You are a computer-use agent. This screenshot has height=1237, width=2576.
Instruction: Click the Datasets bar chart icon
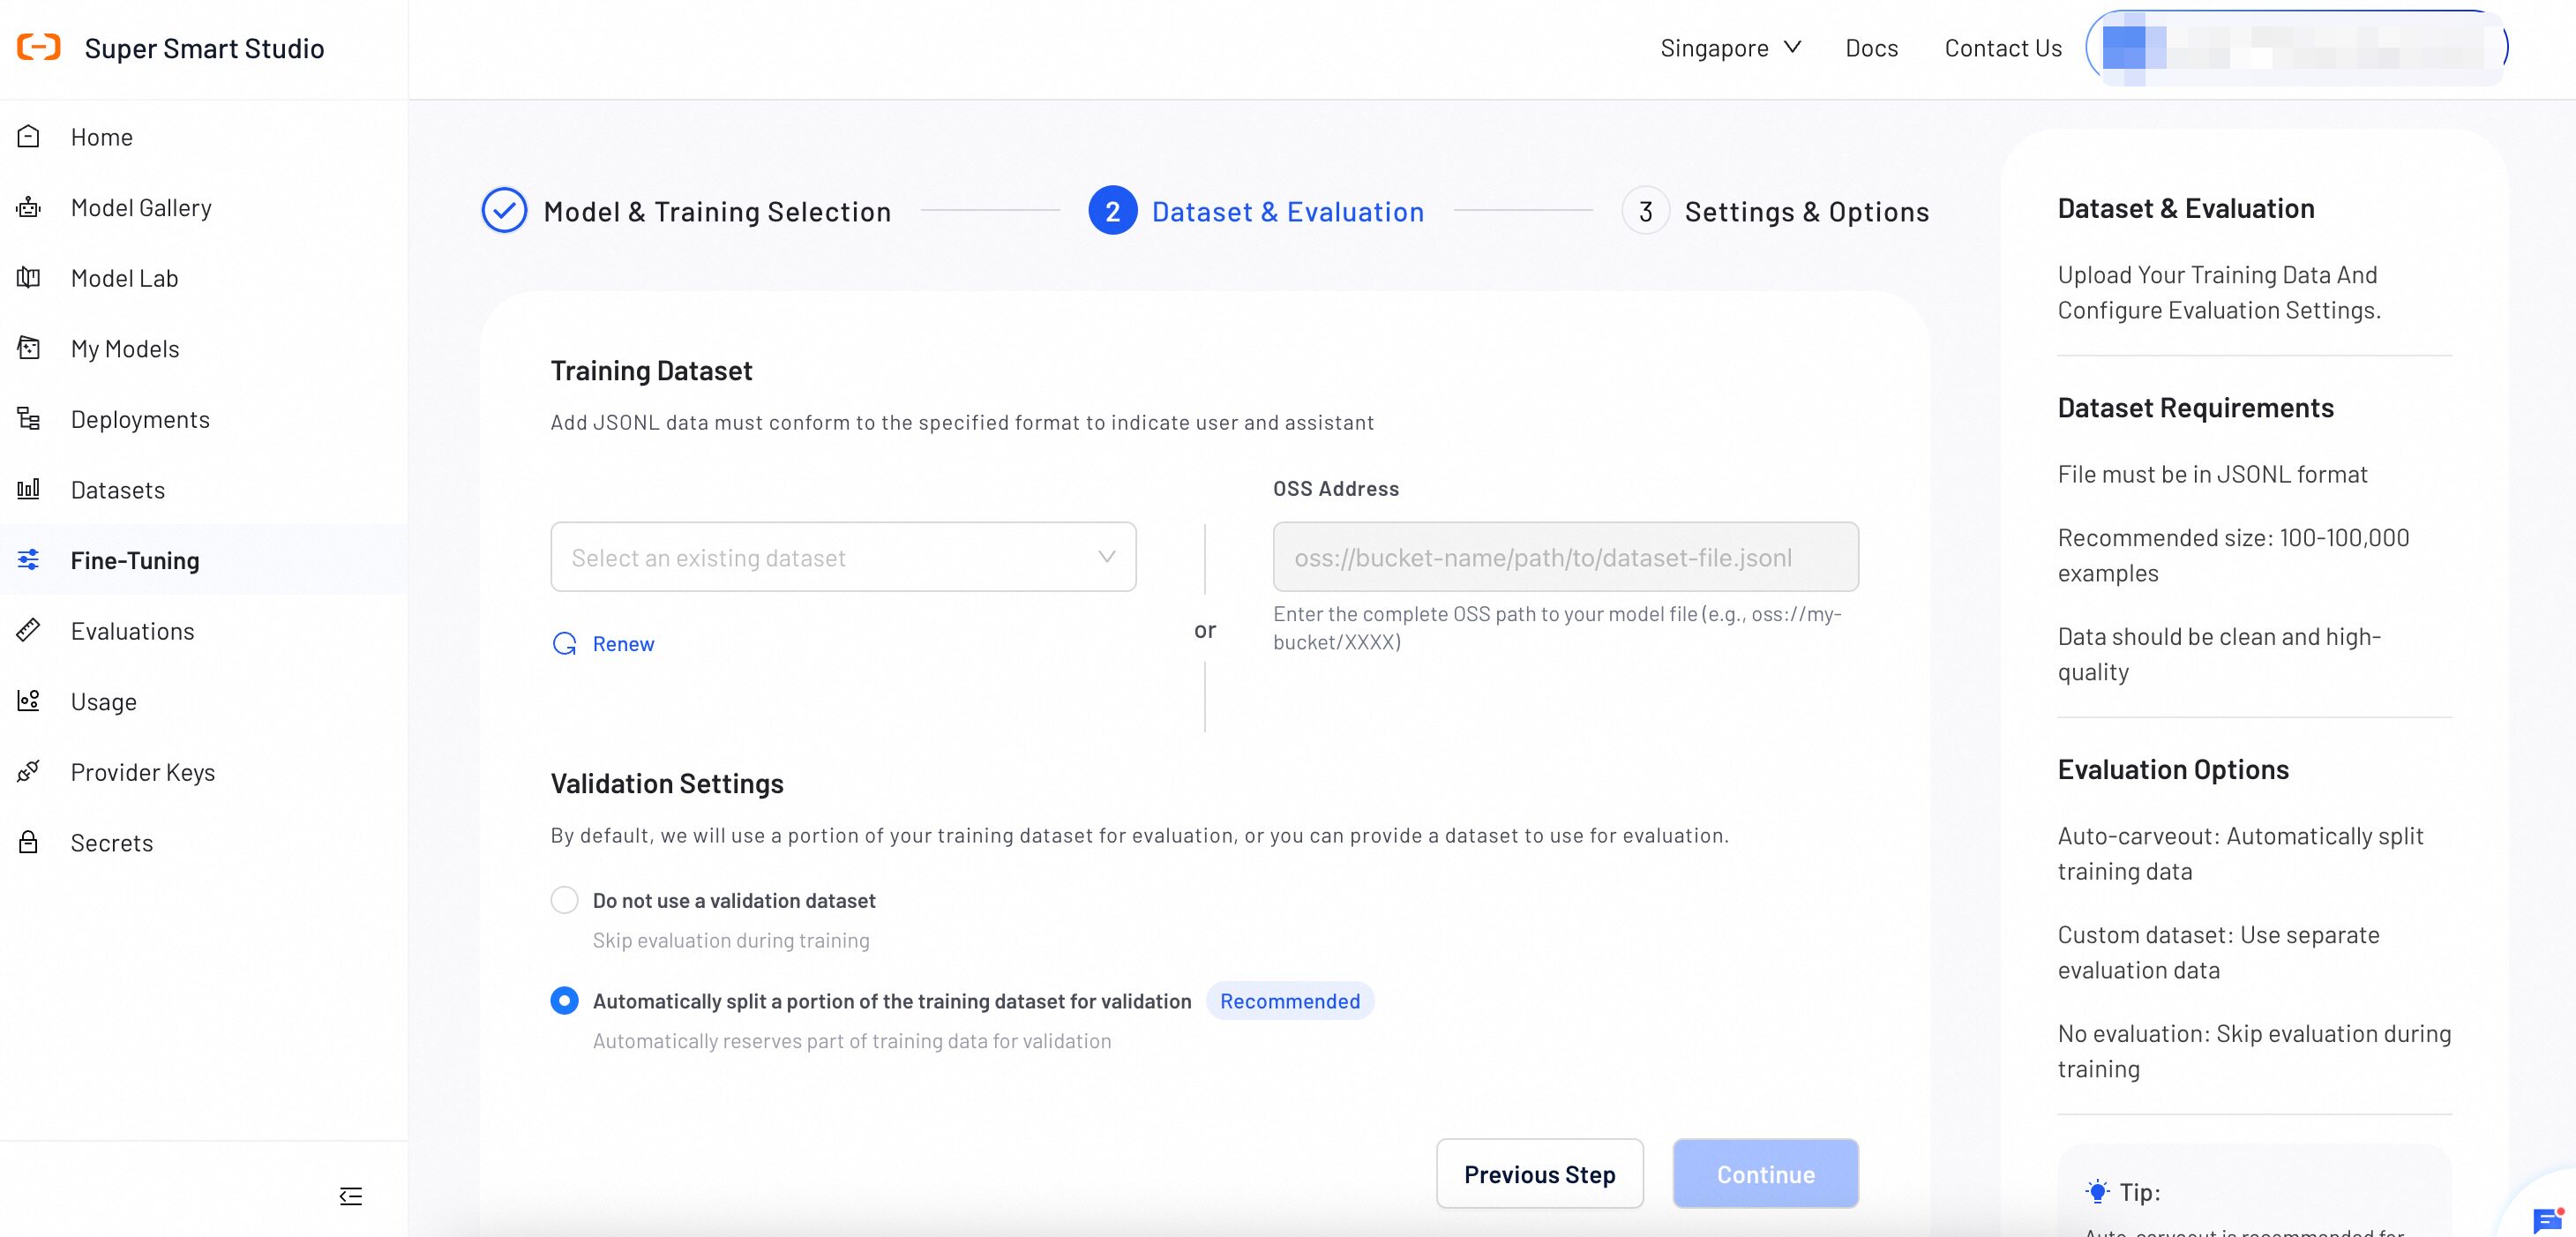[x=29, y=489]
